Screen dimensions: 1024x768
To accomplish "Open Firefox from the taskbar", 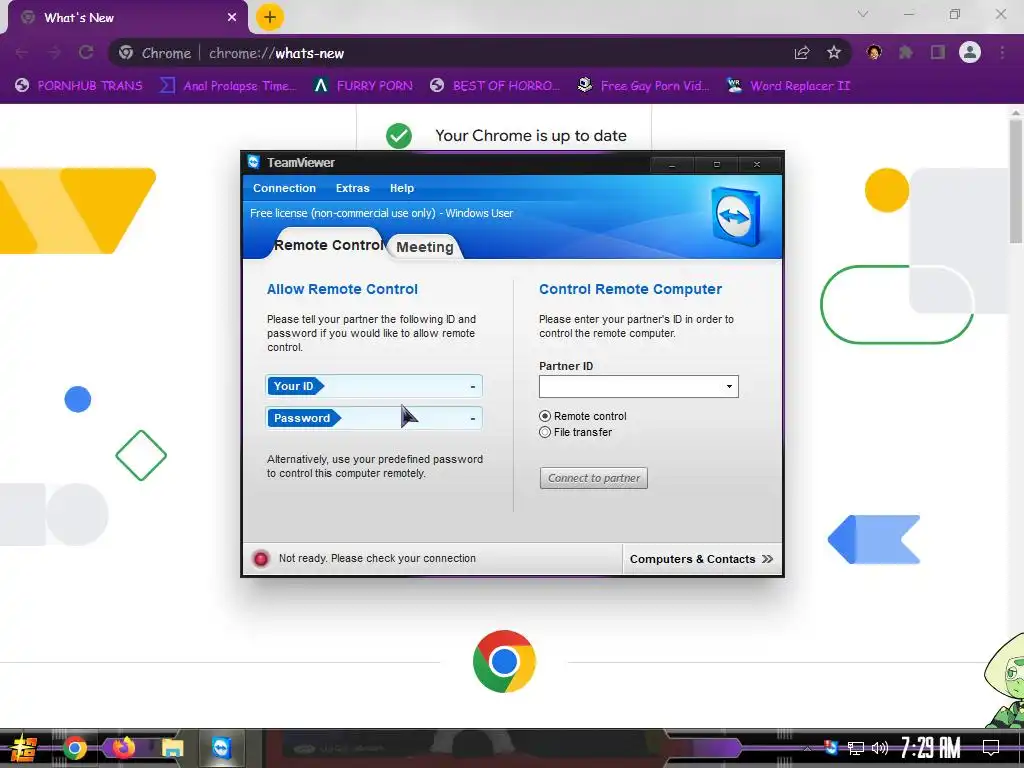I will pos(123,748).
